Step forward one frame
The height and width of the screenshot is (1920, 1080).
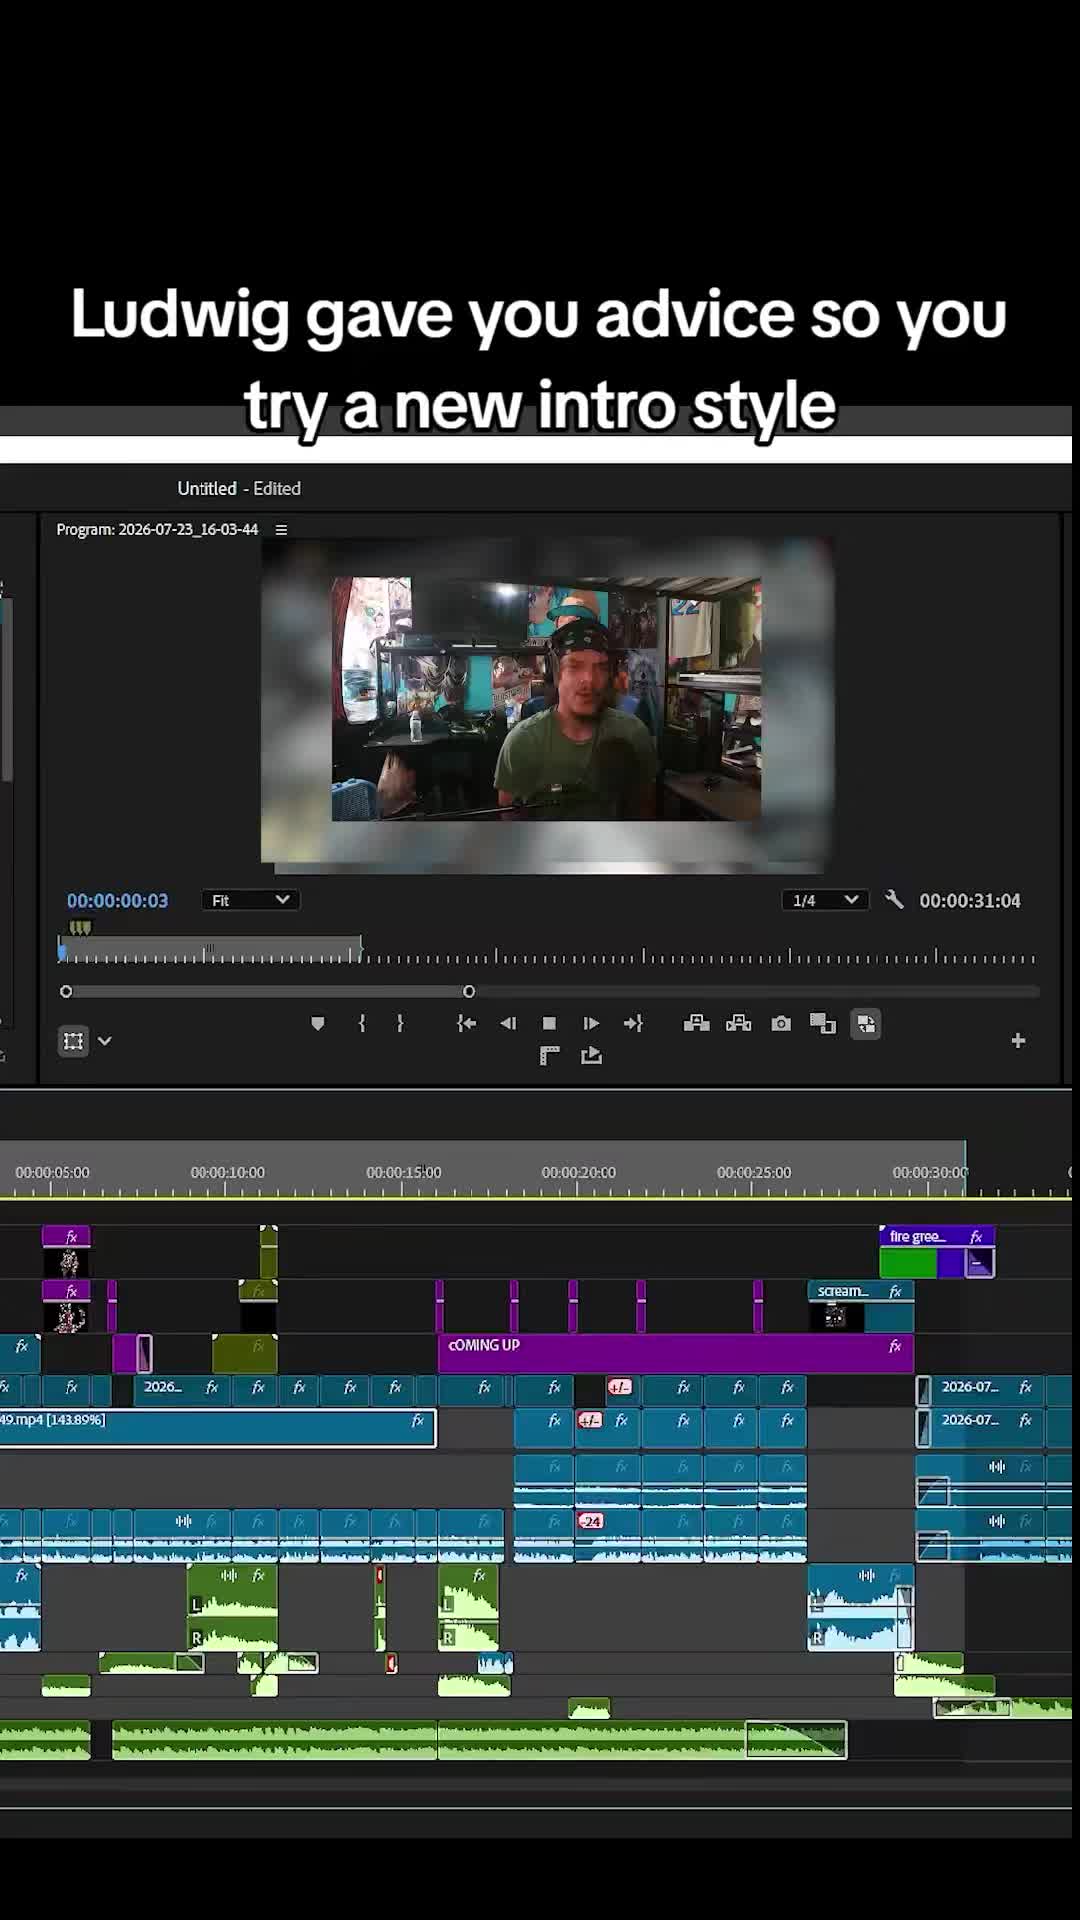591,1023
